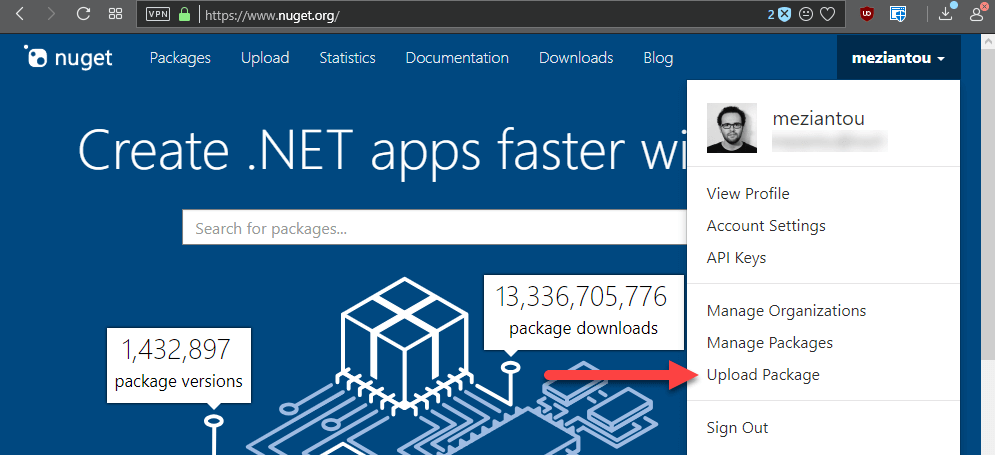Open the Packages nav item
The height and width of the screenshot is (455, 995).
point(180,58)
